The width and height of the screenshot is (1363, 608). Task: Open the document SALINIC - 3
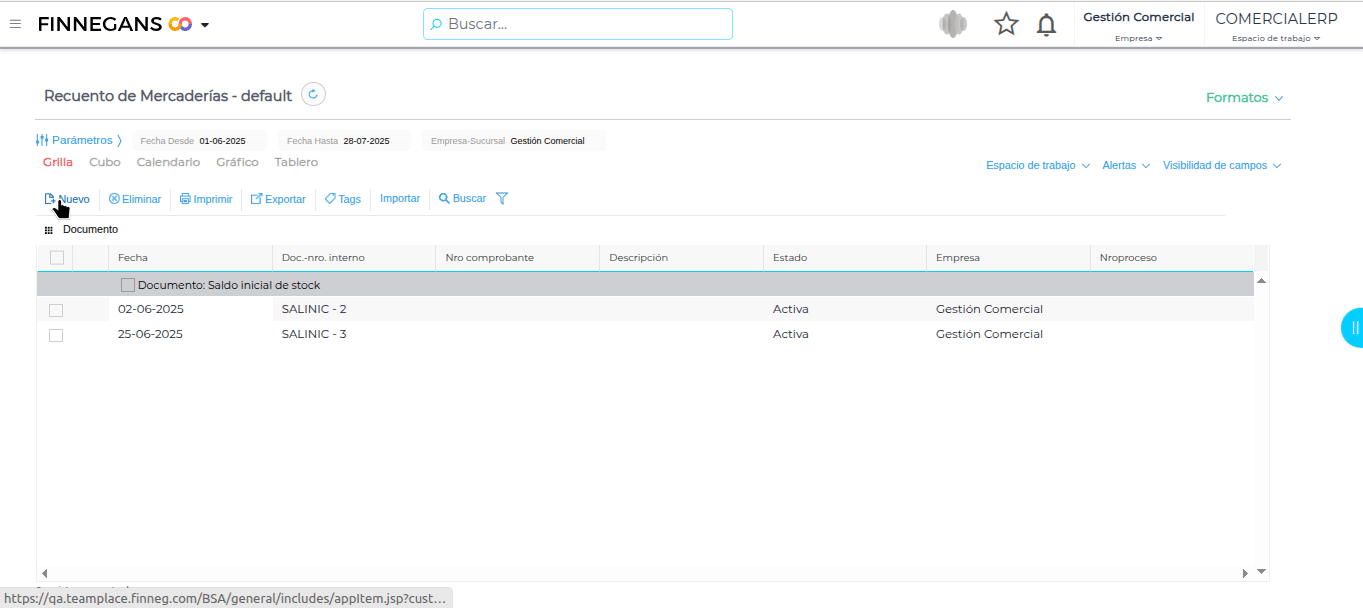314,335
